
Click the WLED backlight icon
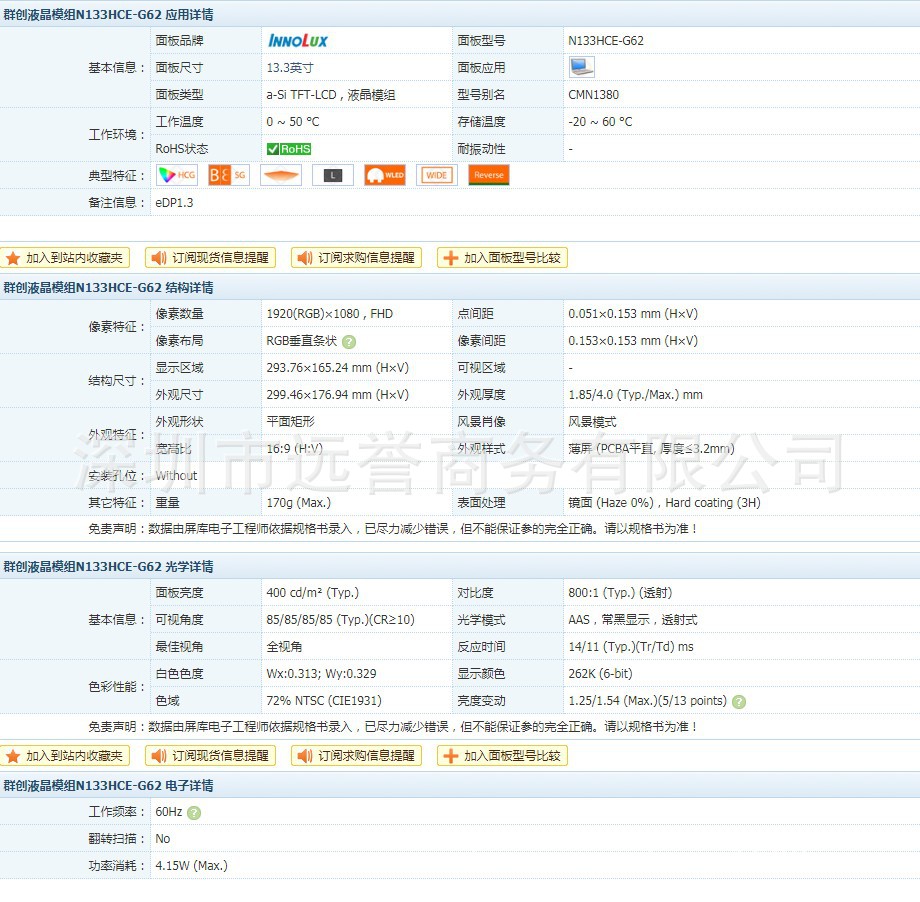pos(385,175)
